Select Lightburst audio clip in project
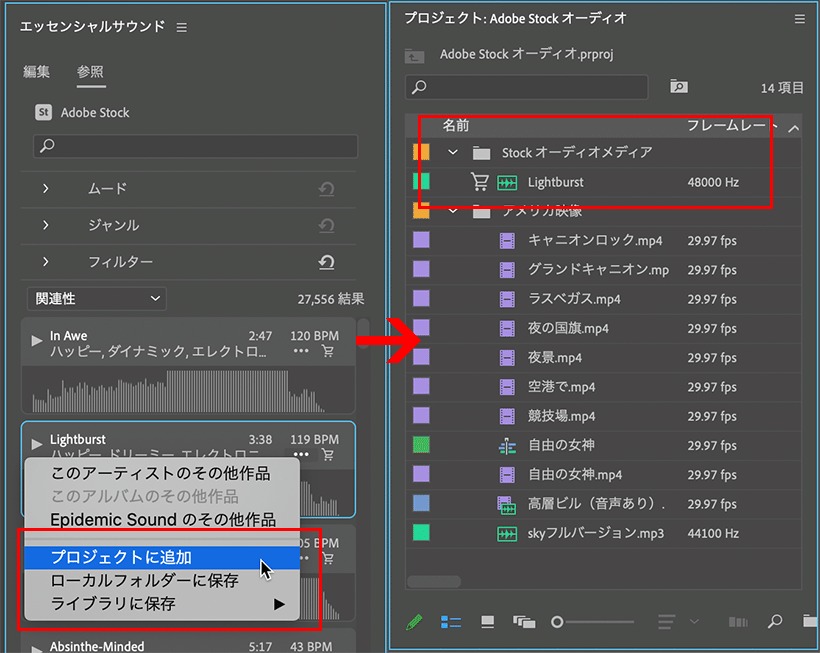The height and width of the screenshot is (653, 820). 555,182
